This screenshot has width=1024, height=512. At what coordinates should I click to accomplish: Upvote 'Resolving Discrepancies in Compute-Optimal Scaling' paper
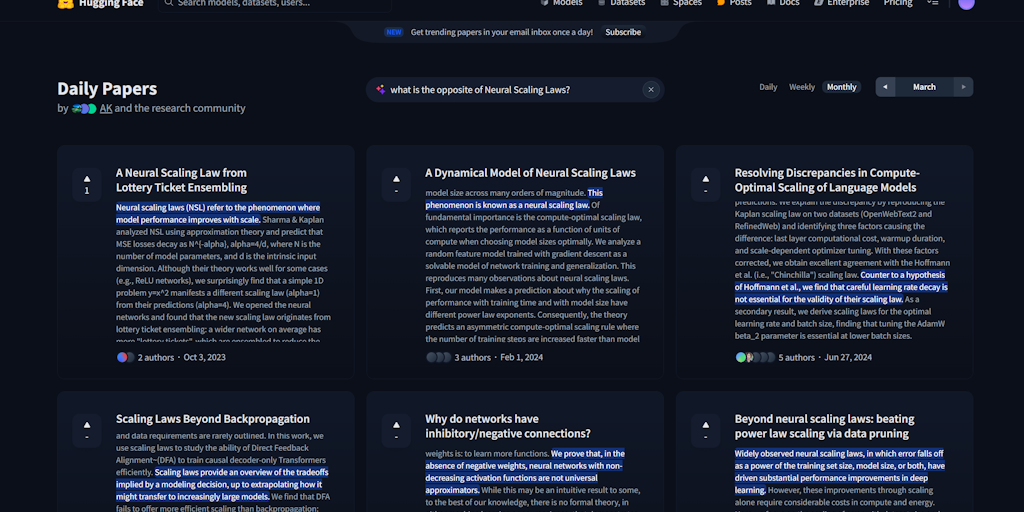coord(705,185)
